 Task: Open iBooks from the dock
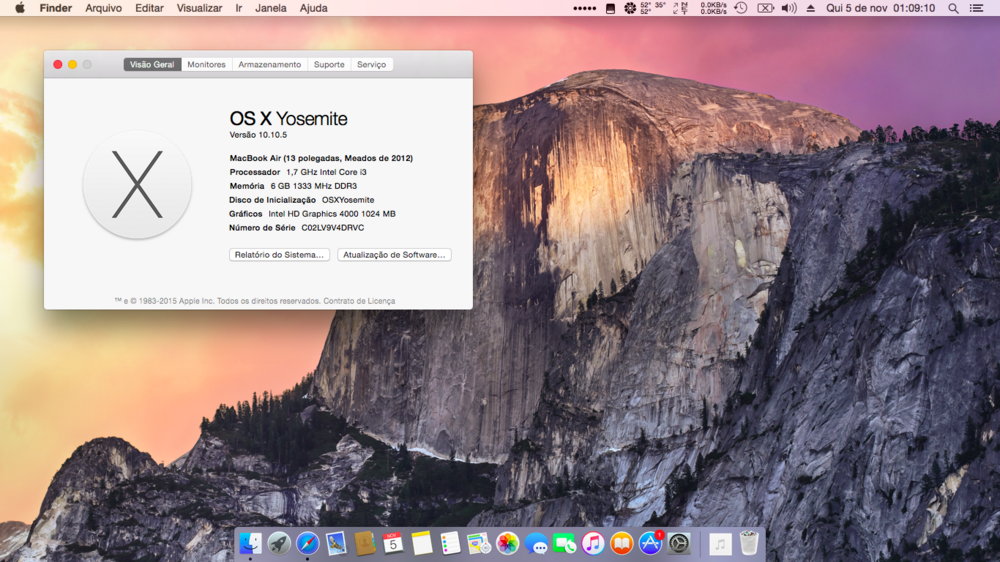(622, 543)
